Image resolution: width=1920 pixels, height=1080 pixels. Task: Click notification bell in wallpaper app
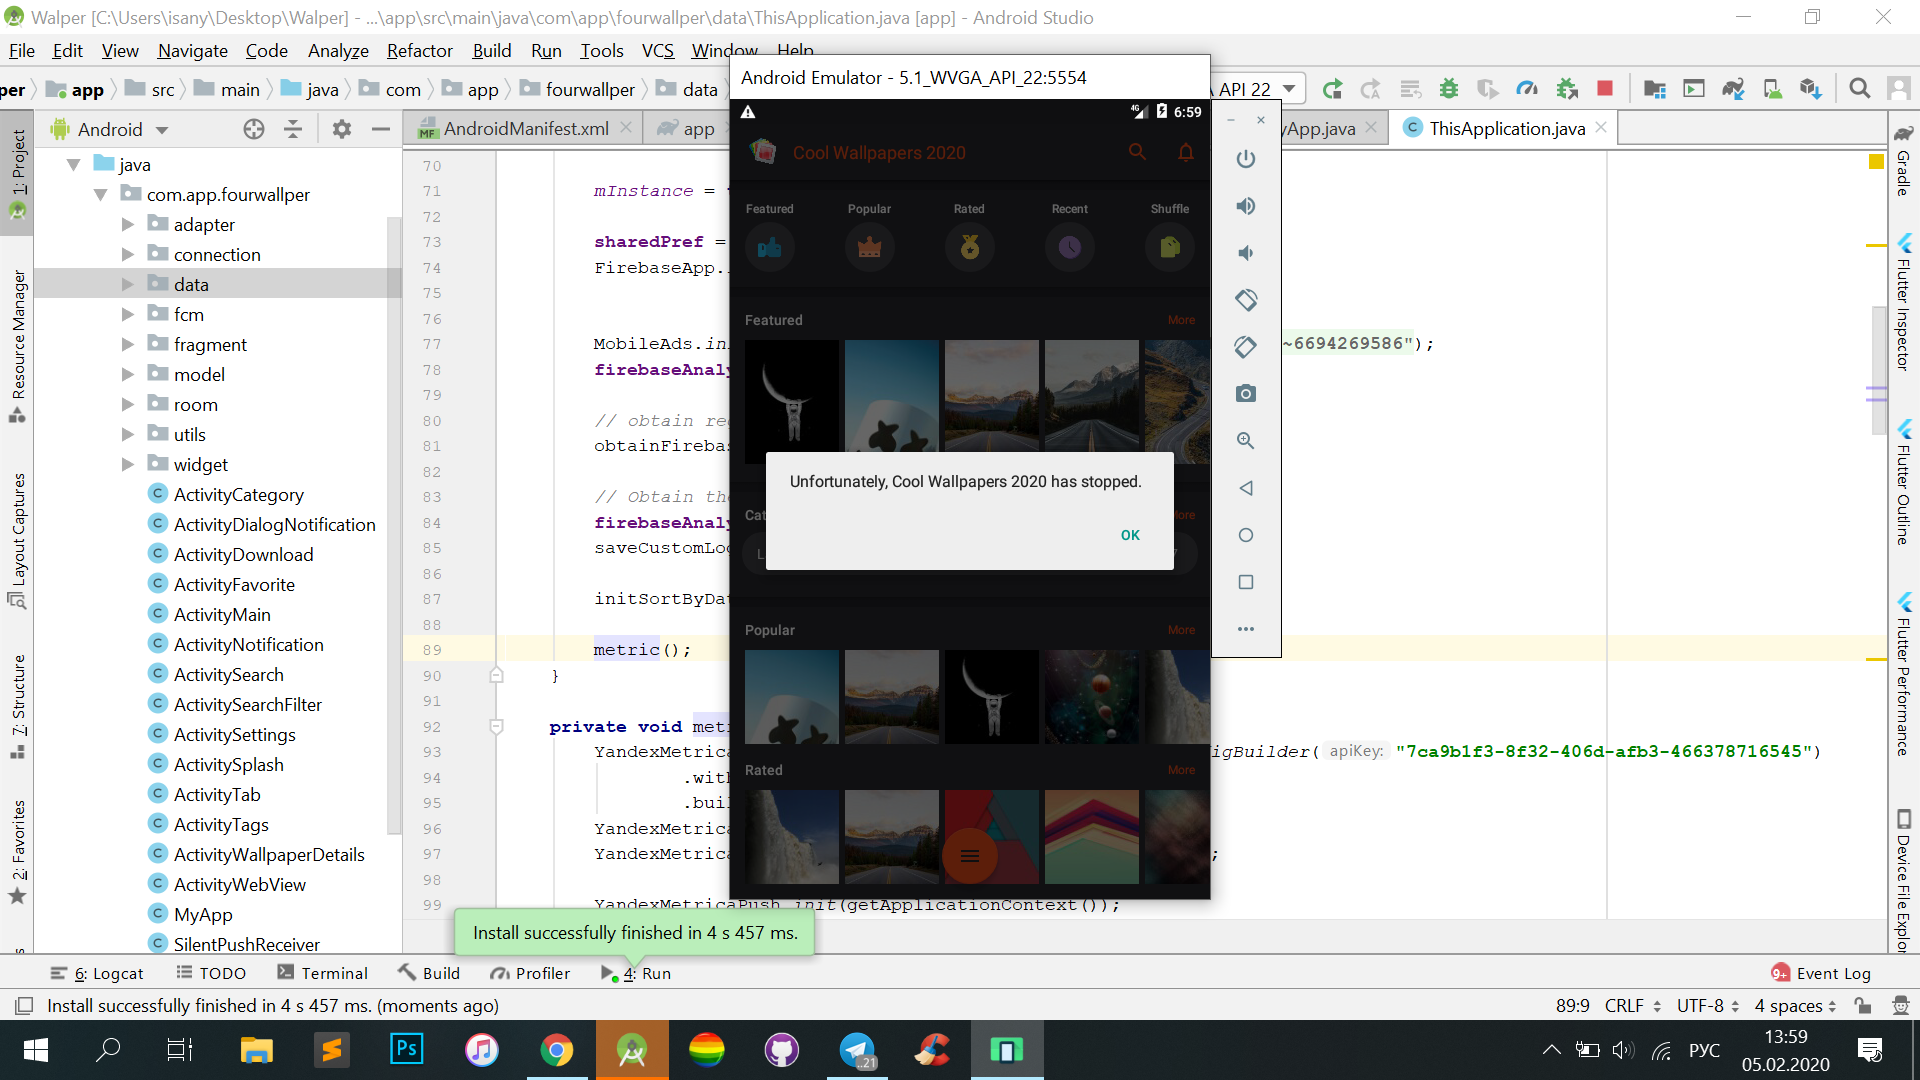click(x=1185, y=152)
